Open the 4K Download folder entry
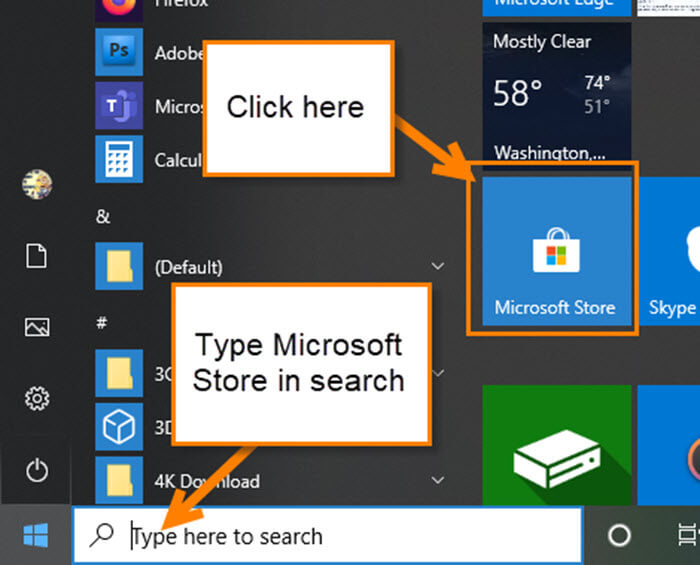700x565 pixels. 272,481
